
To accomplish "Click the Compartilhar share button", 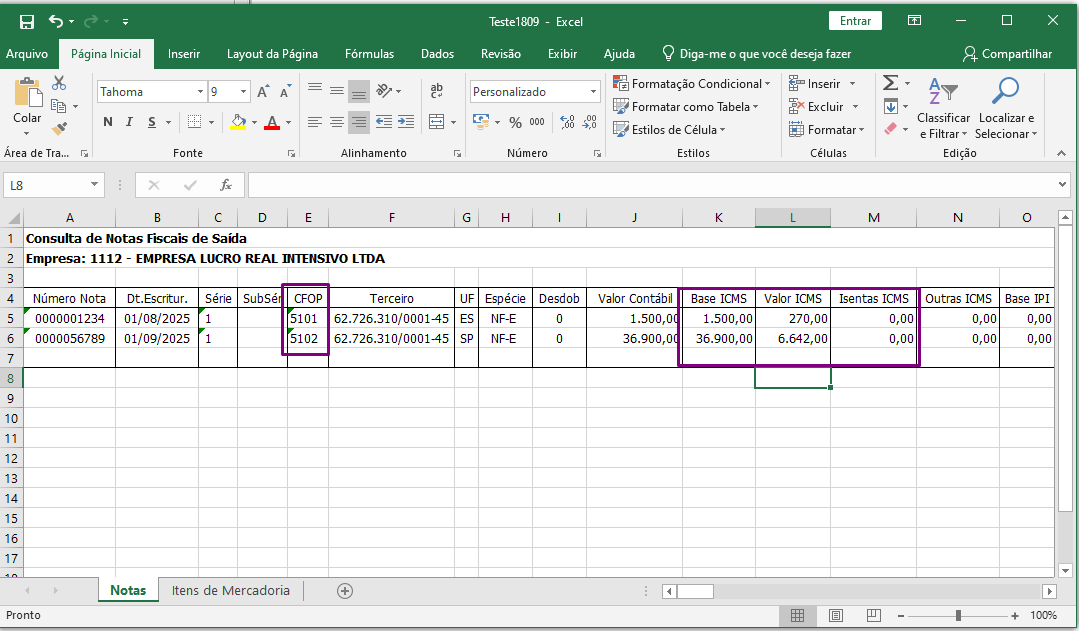I will click(1007, 54).
